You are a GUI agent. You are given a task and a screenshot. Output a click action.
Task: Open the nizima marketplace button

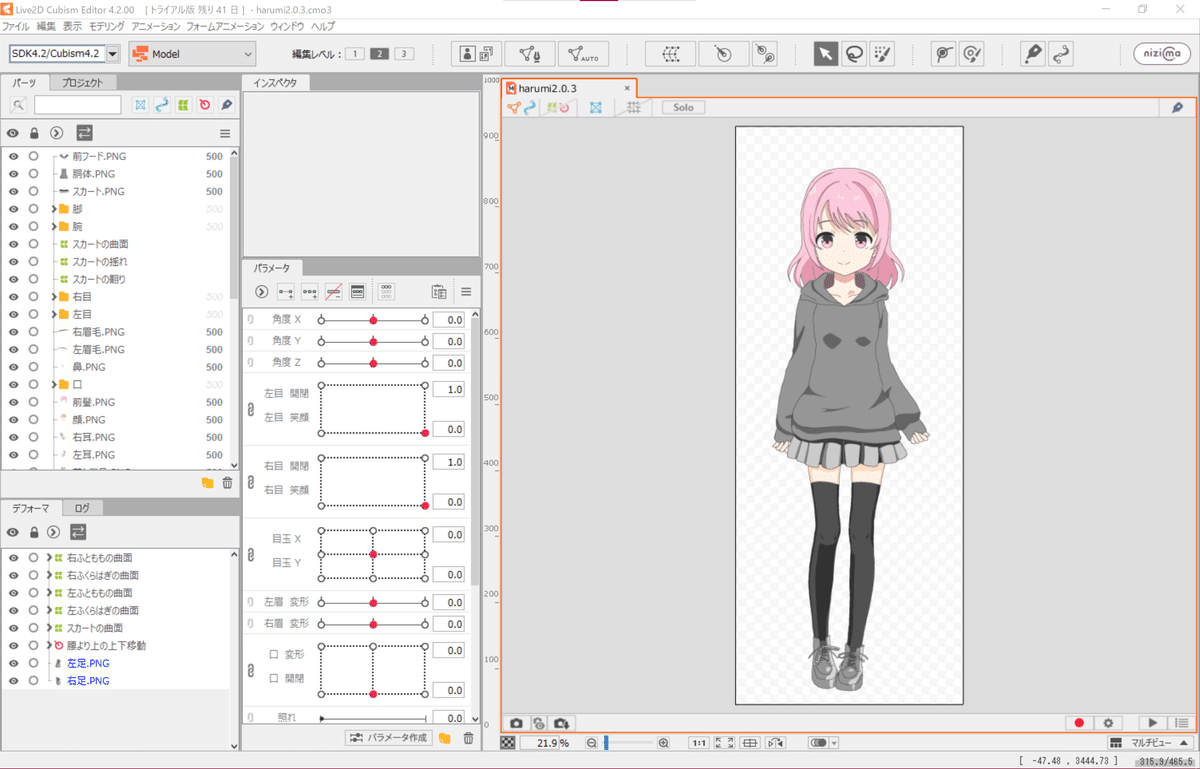(x=1162, y=54)
